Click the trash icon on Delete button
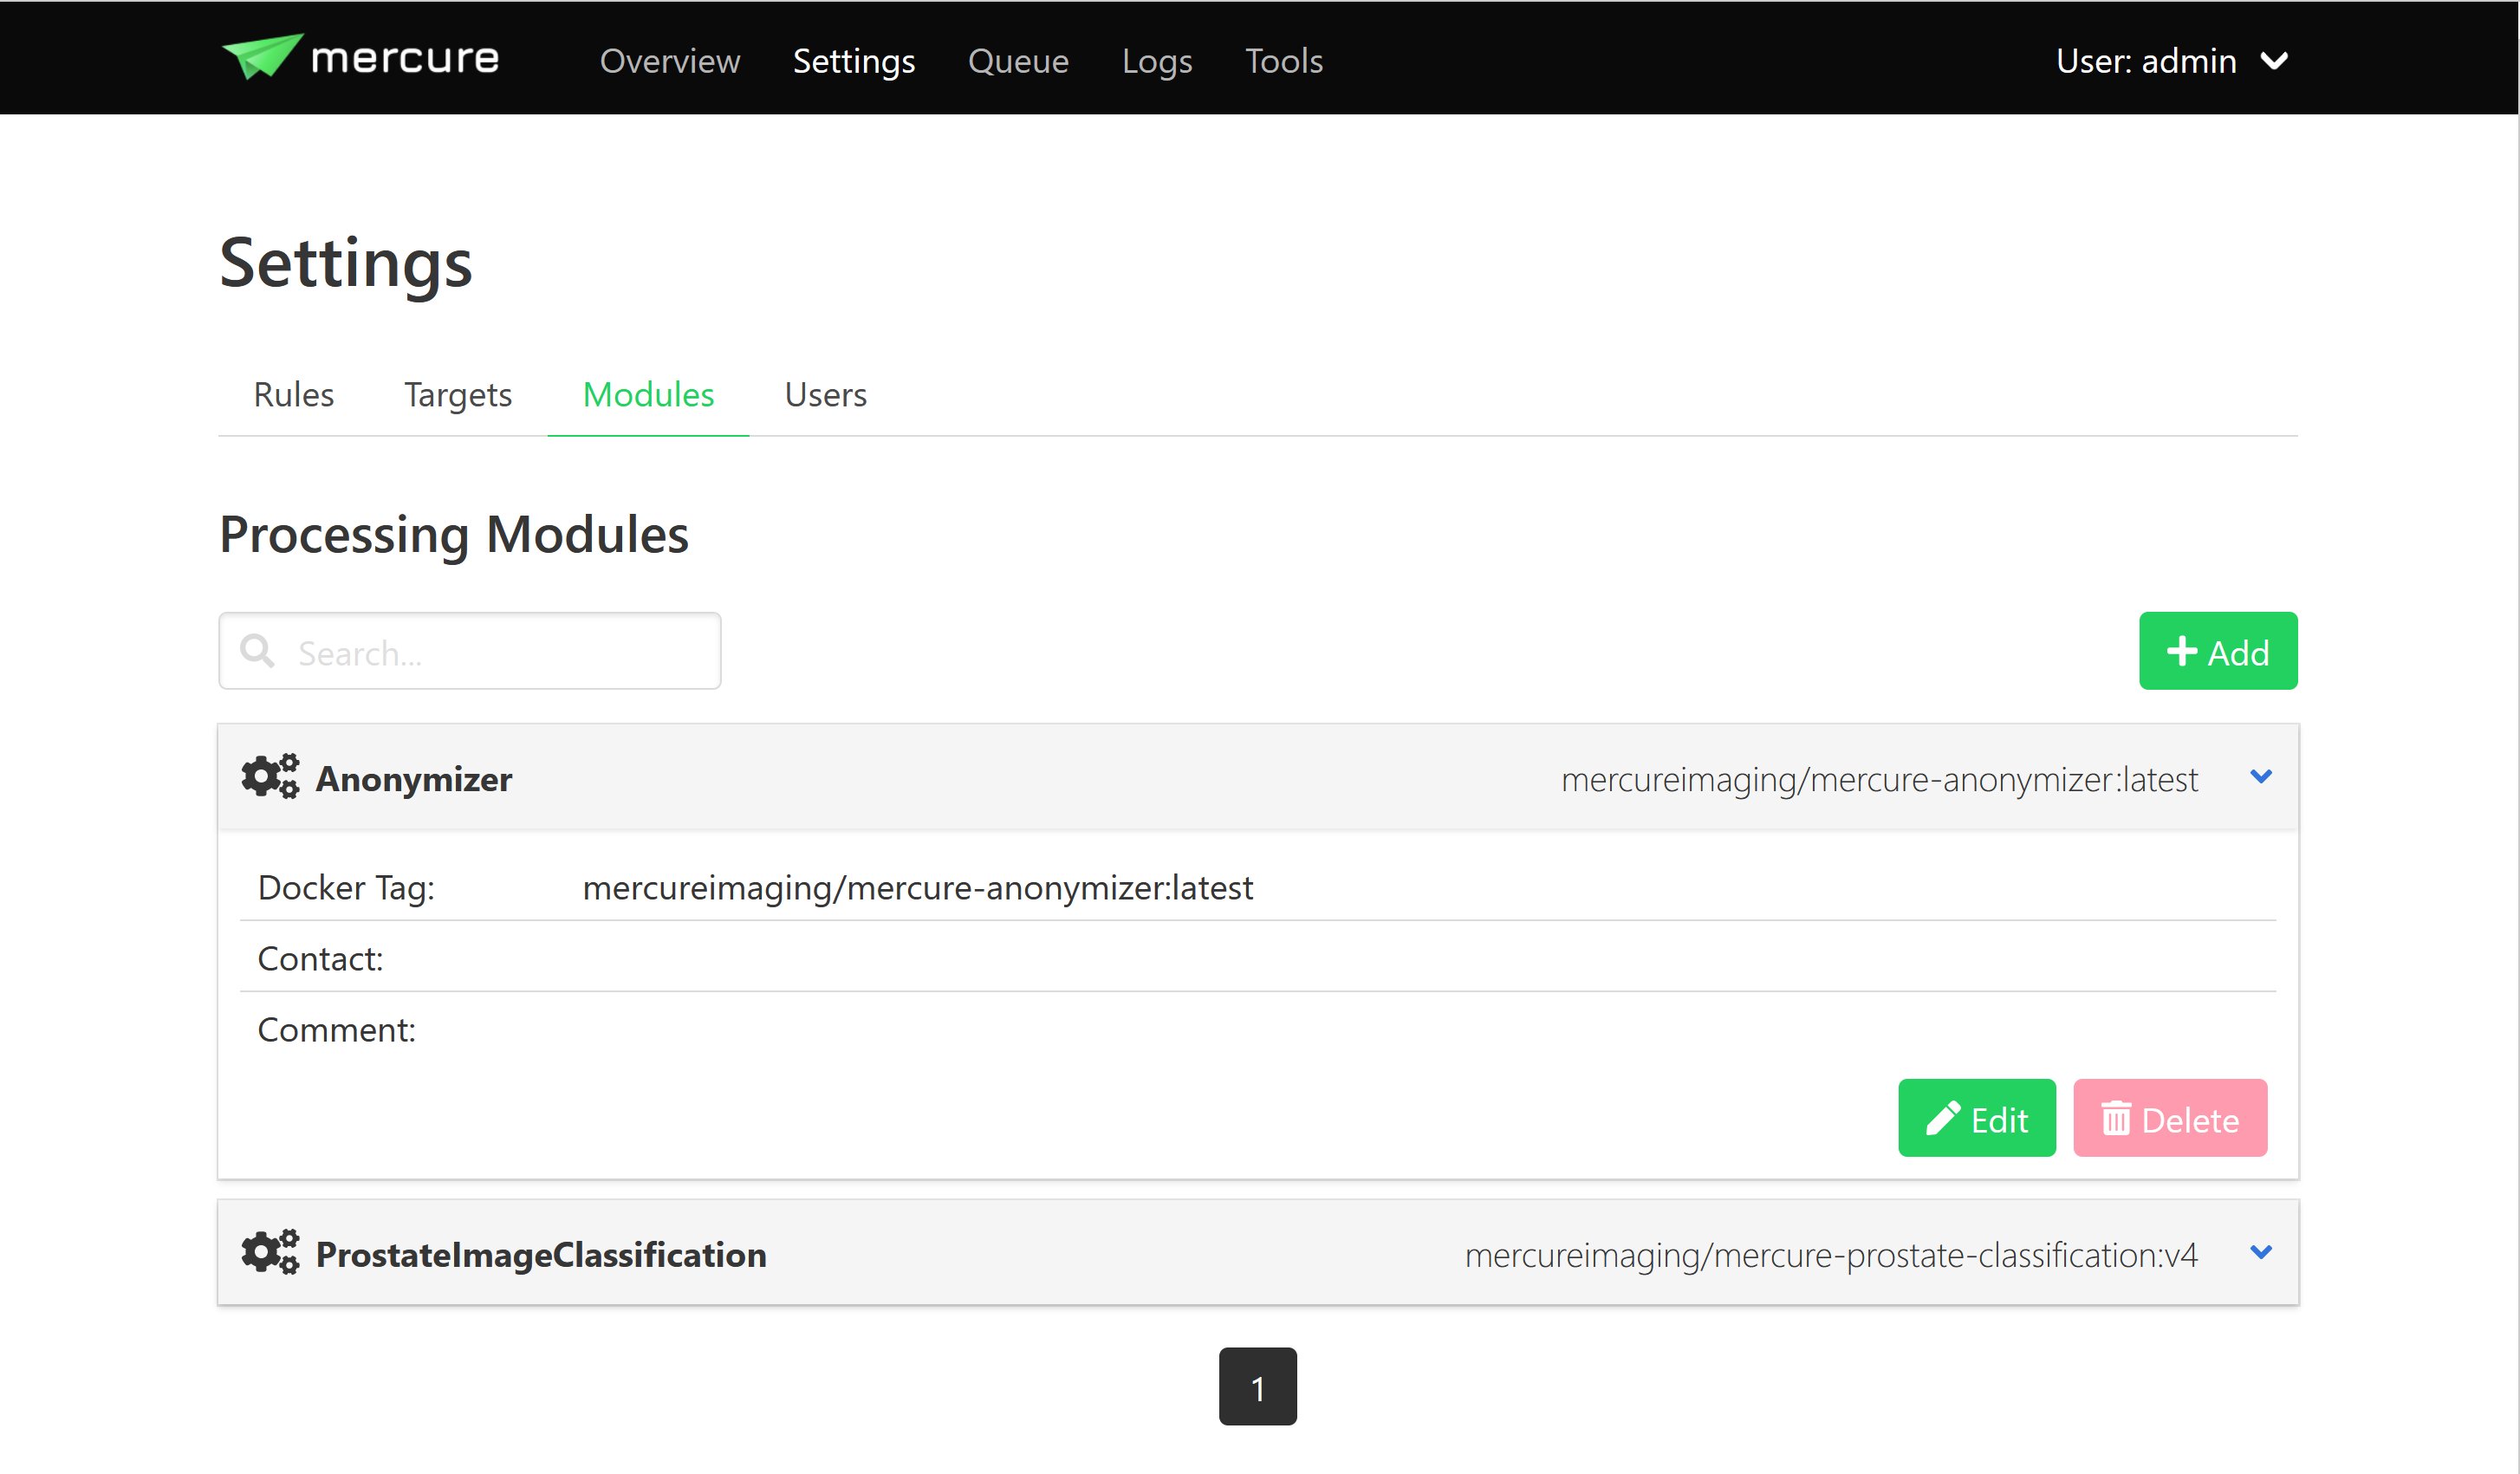 coord(2115,1118)
